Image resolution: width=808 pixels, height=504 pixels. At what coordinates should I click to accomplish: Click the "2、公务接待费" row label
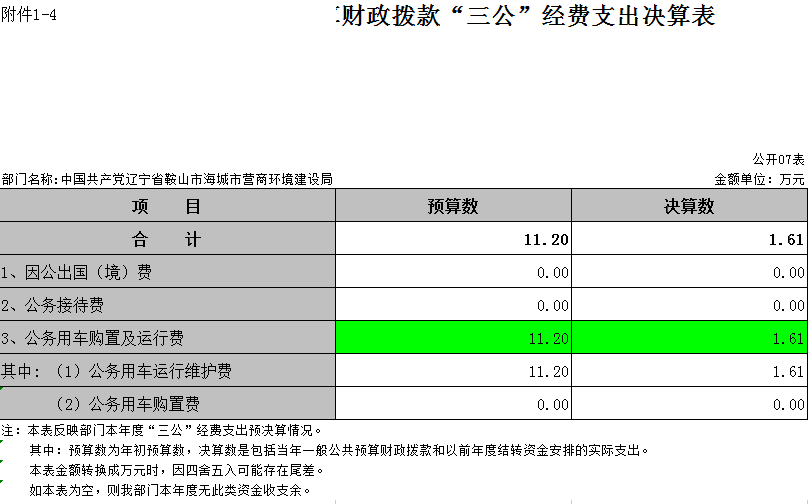tap(167, 305)
